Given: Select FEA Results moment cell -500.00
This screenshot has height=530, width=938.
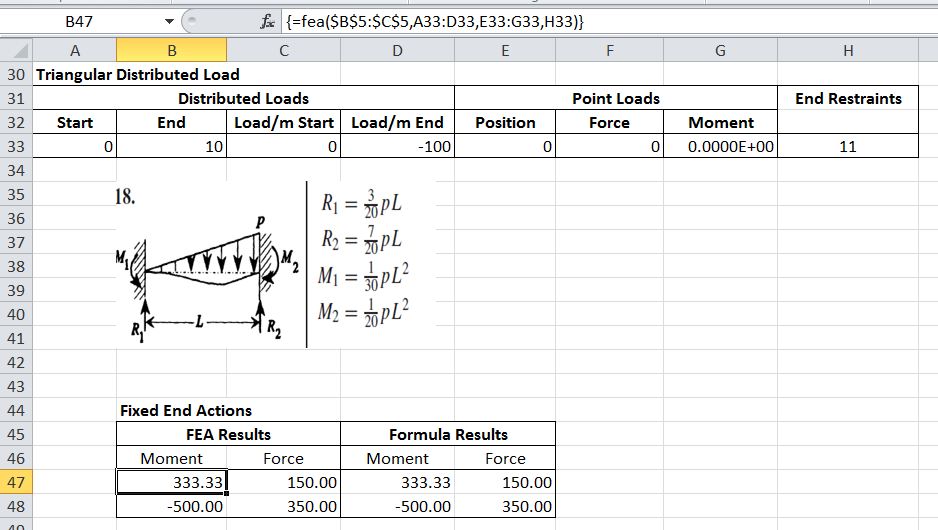Looking at the screenshot, I should pos(172,507).
